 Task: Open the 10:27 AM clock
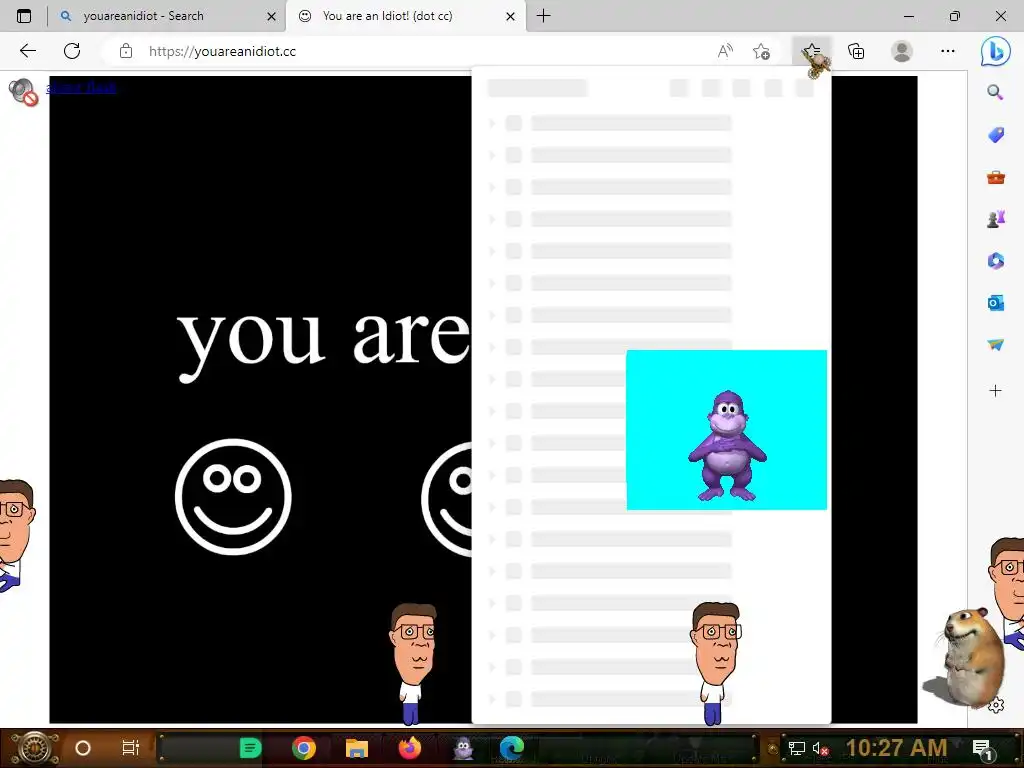pyautogui.click(x=896, y=748)
